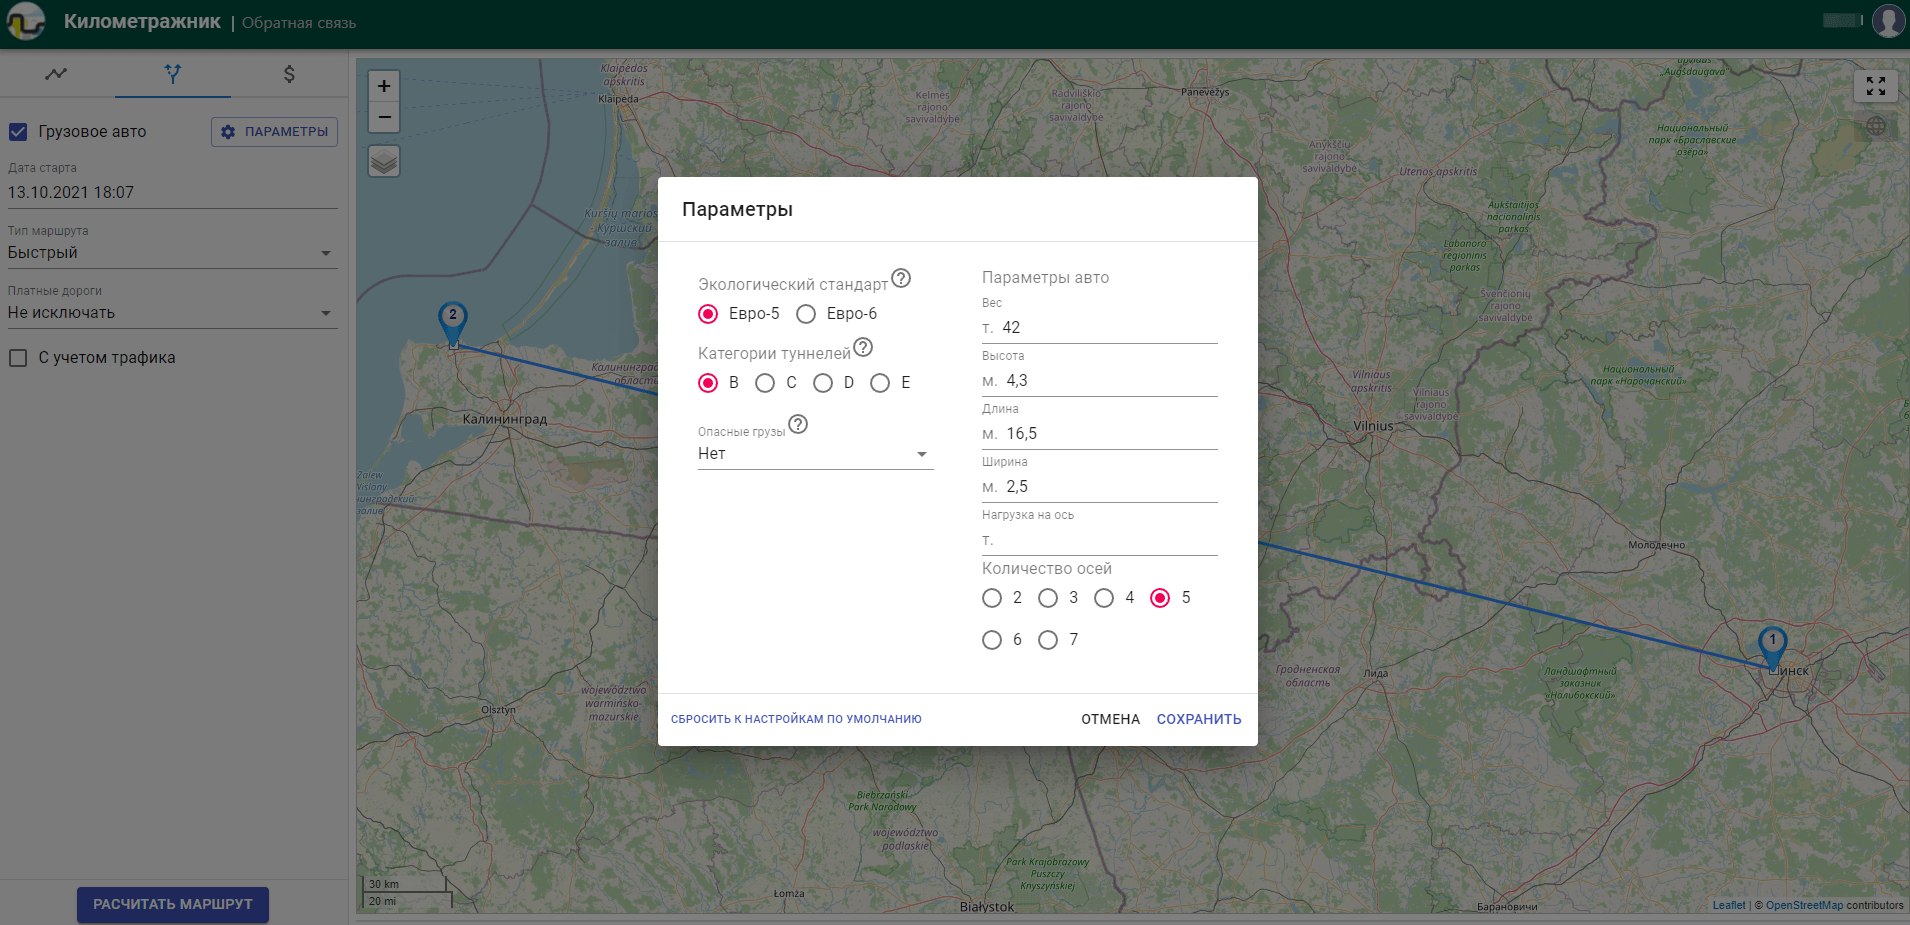Toggle fullscreen map view
This screenshot has width=1910, height=925.
click(1875, 86)
